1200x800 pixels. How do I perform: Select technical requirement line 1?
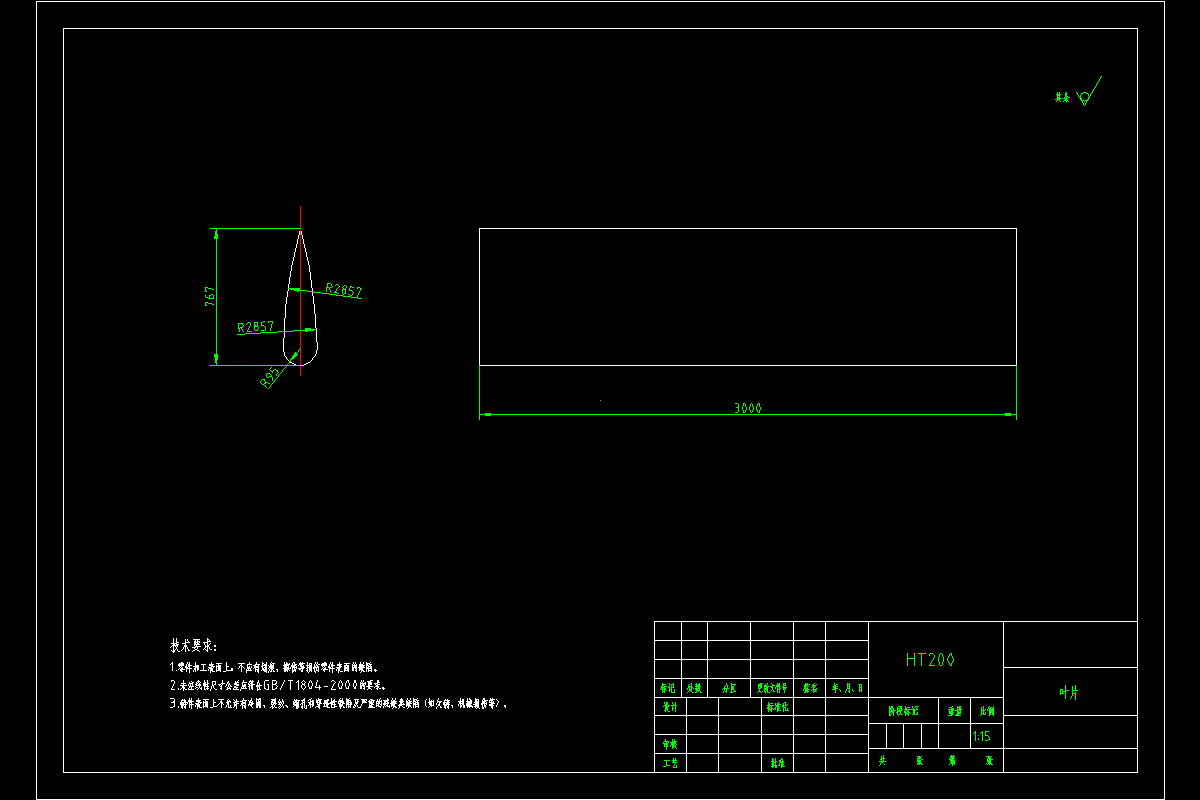274,667
